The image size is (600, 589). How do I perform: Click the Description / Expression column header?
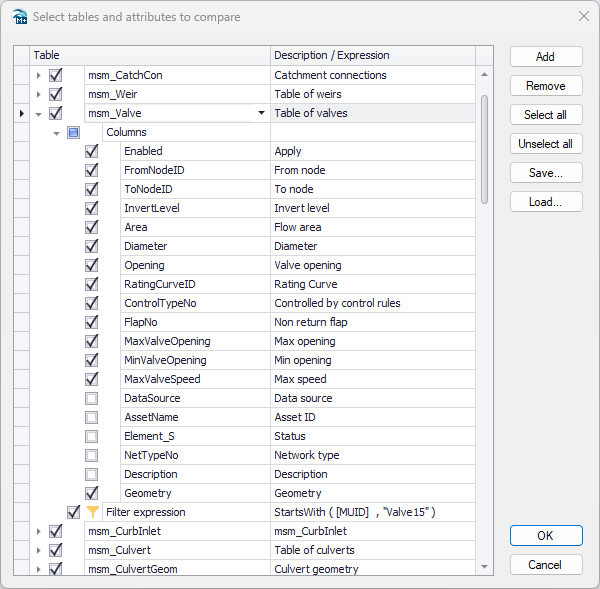click(373, 55)
